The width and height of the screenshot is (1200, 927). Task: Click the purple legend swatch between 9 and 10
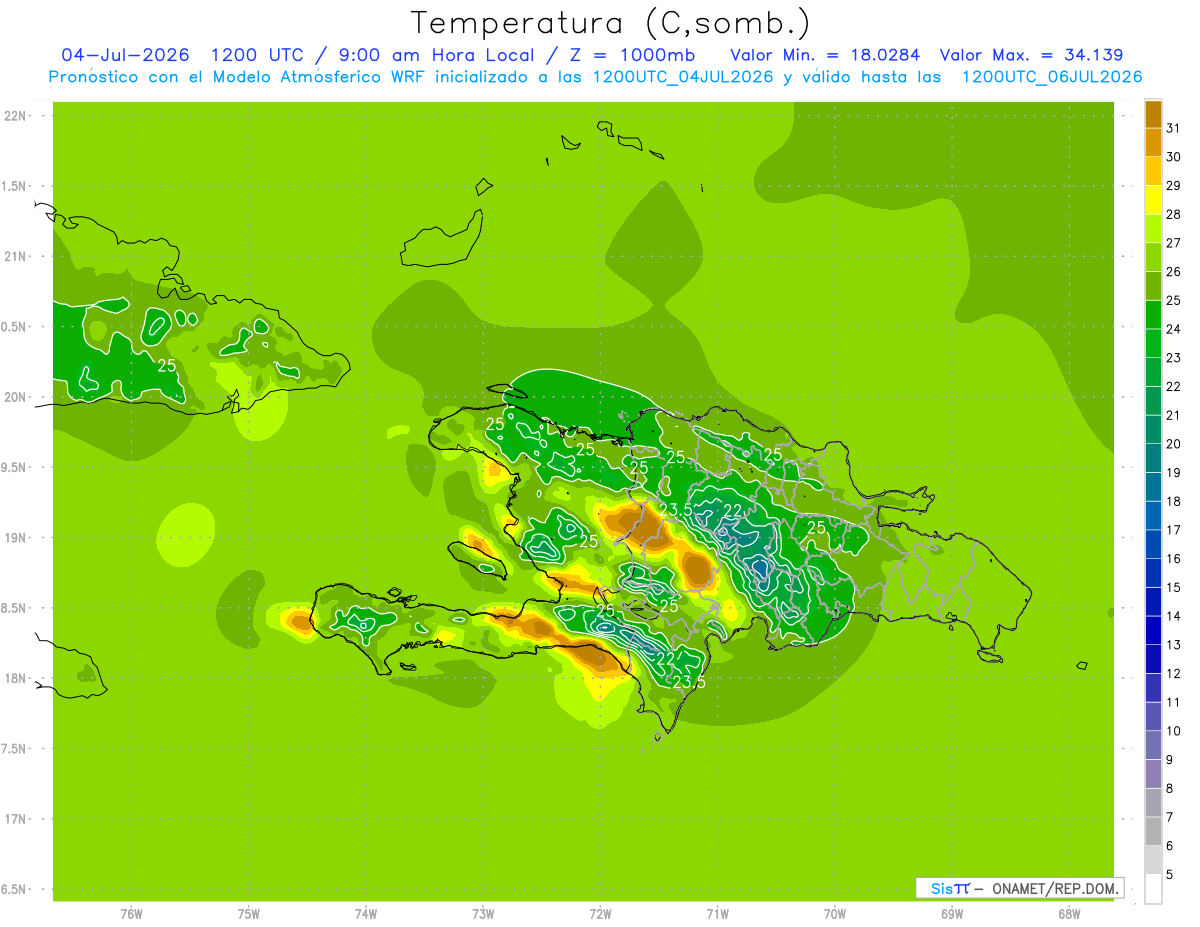(1153, 745)
